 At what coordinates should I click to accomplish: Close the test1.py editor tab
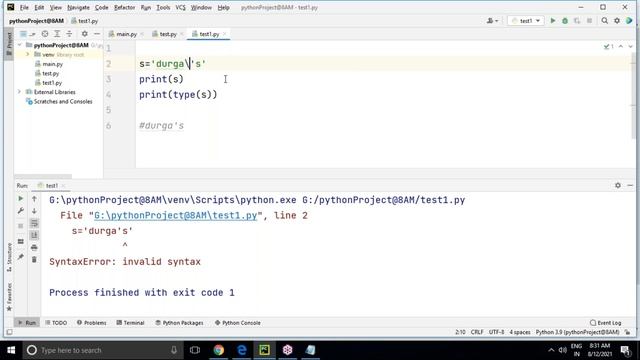coord(224,34)
